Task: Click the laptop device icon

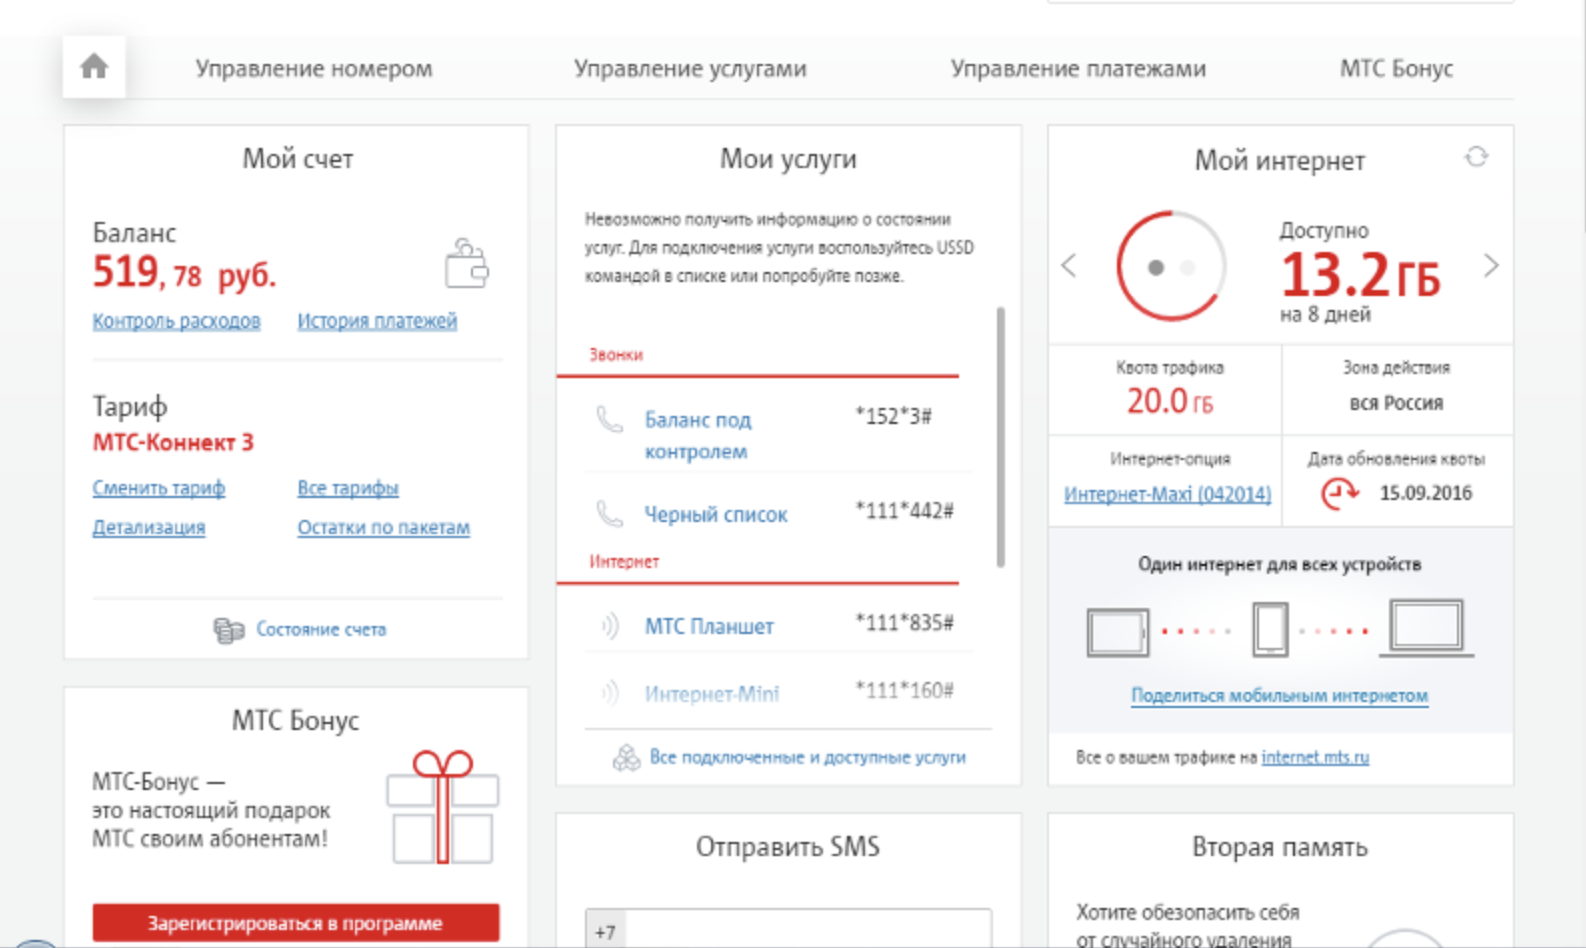Action: point(1427,628)
